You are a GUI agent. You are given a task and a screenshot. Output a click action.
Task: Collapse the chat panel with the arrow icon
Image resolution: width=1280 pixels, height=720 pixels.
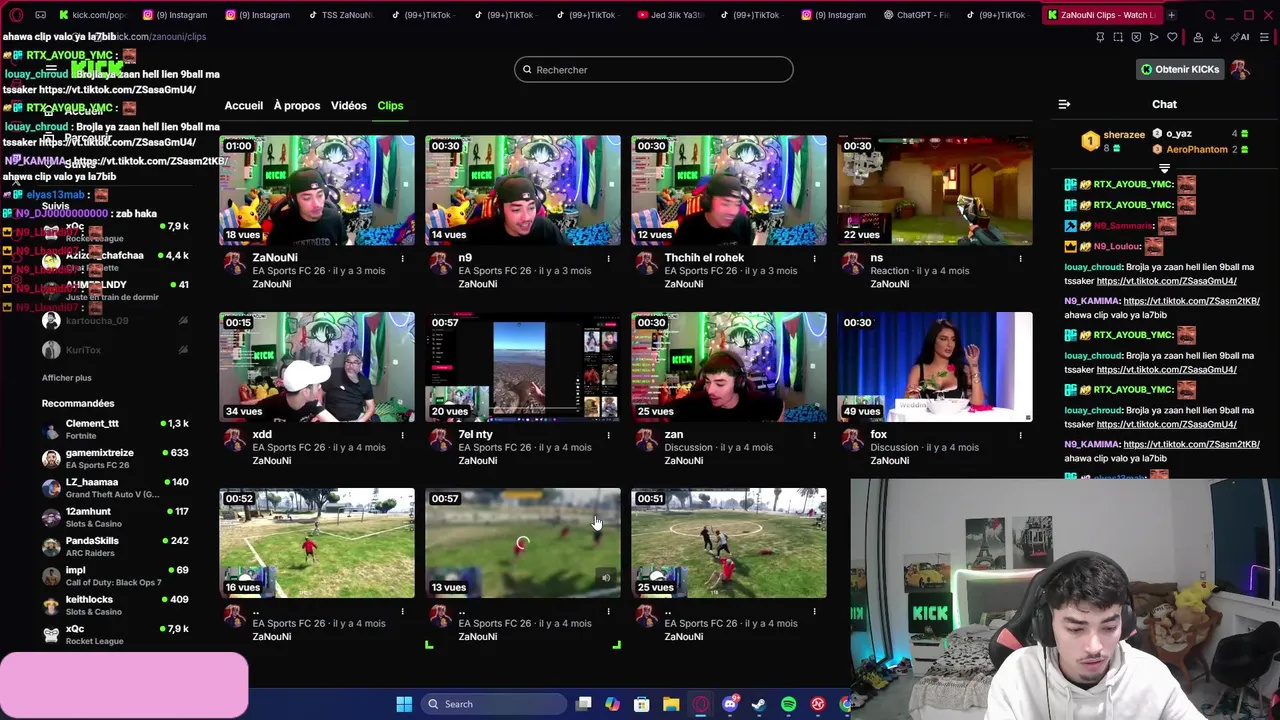click(1064, 104)
